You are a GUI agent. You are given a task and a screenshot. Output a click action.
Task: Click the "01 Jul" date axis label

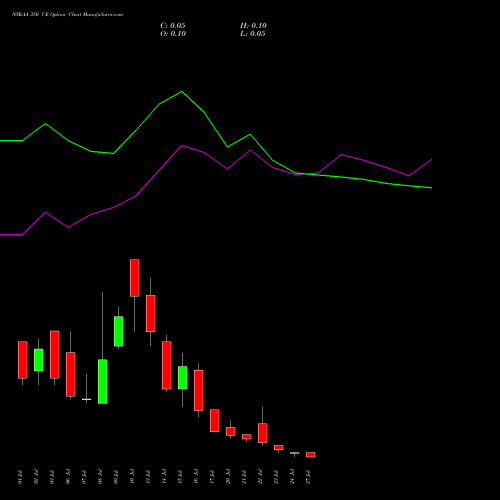coord(20,477)
